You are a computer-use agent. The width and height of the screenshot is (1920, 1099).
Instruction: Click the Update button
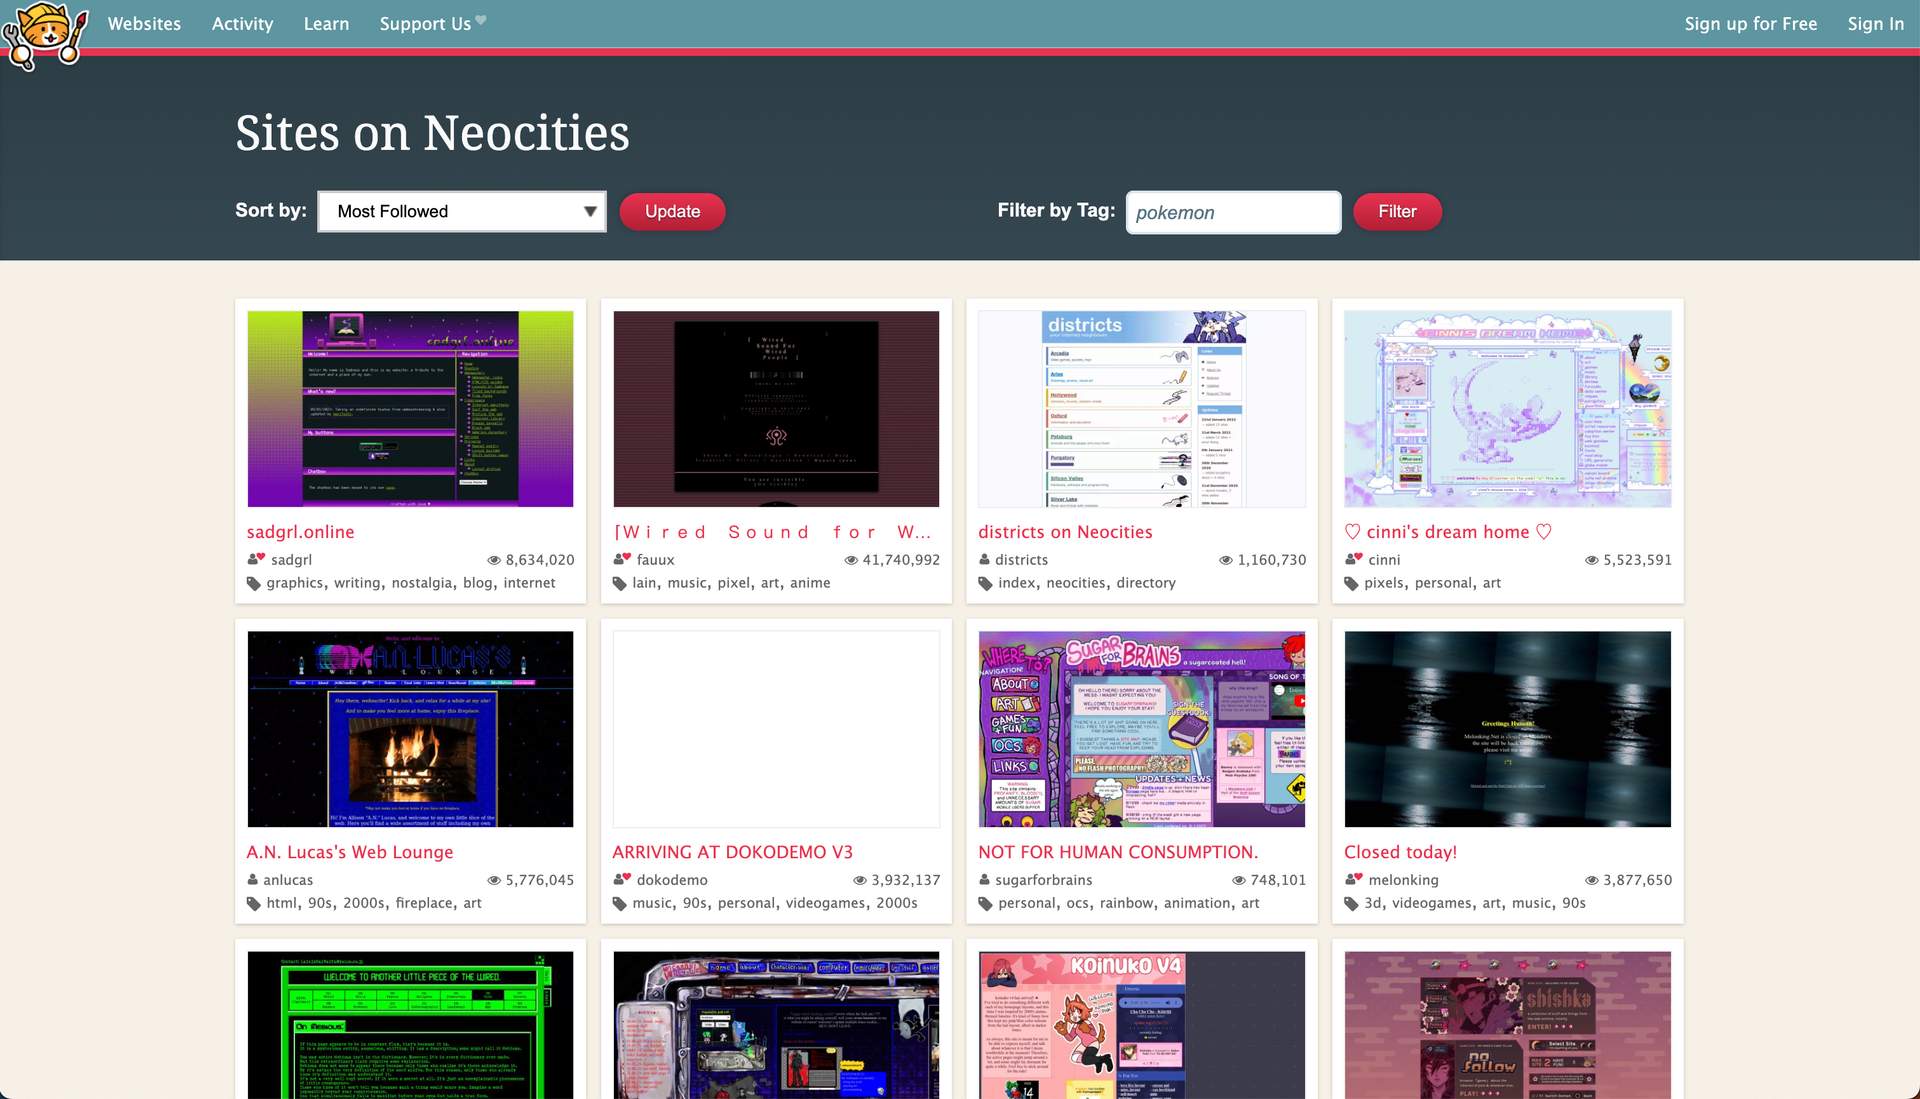tap(672, 211)
